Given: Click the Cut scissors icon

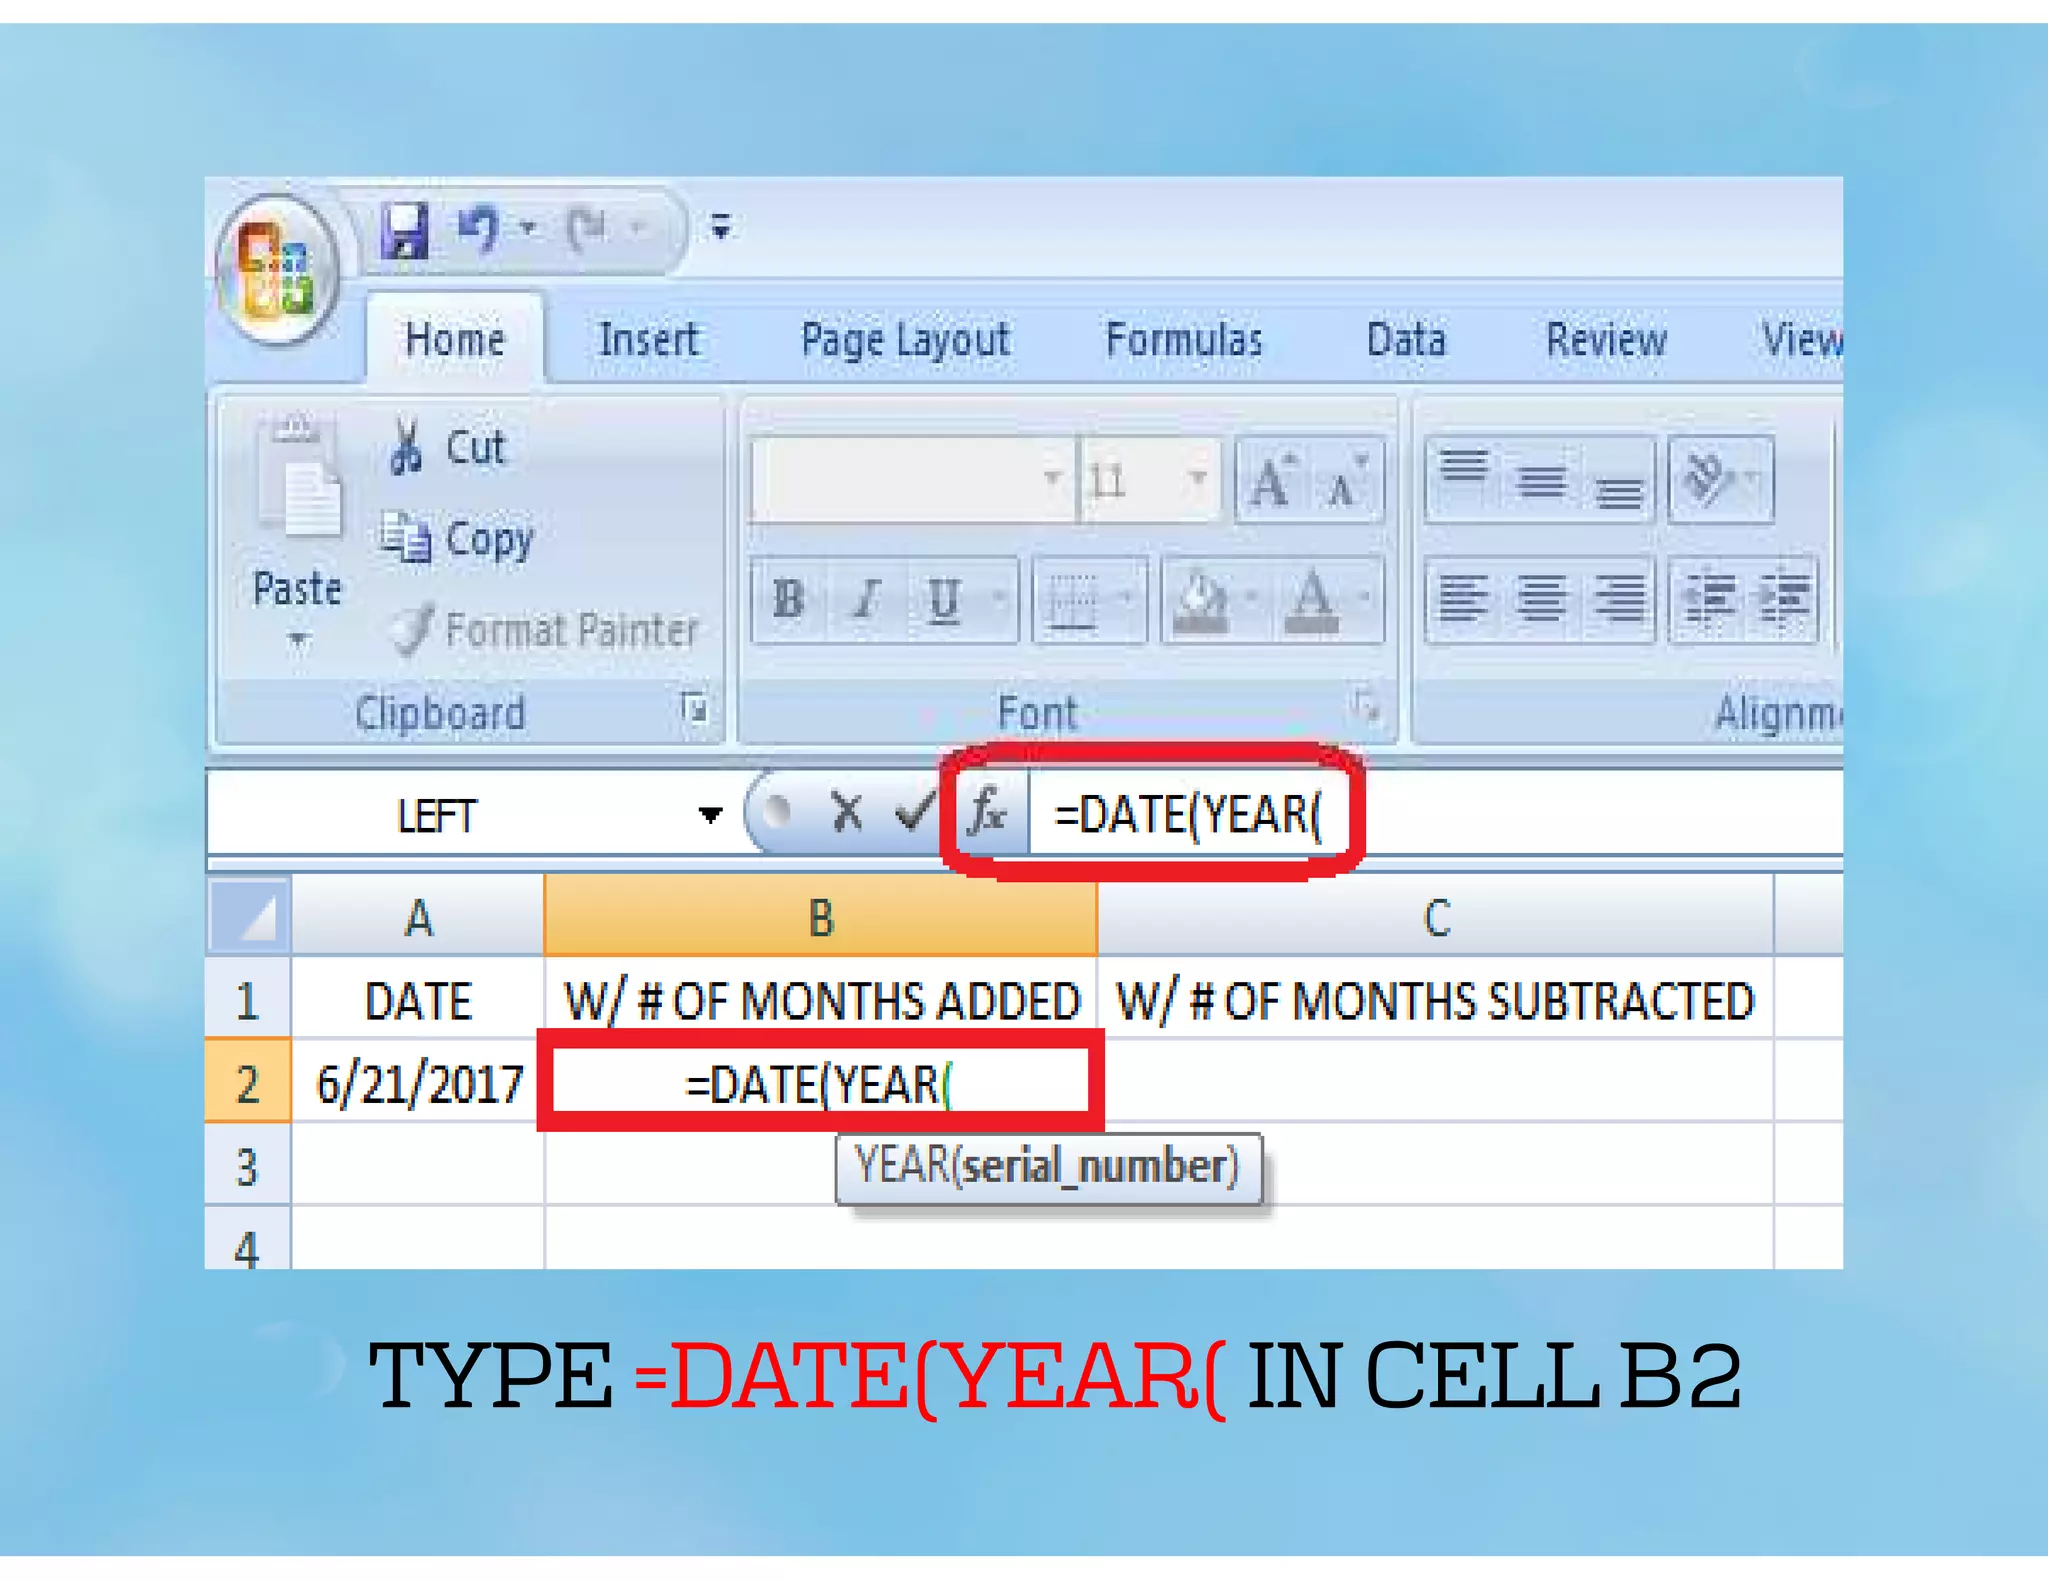Looking at the screenshot, I should 405,447.
